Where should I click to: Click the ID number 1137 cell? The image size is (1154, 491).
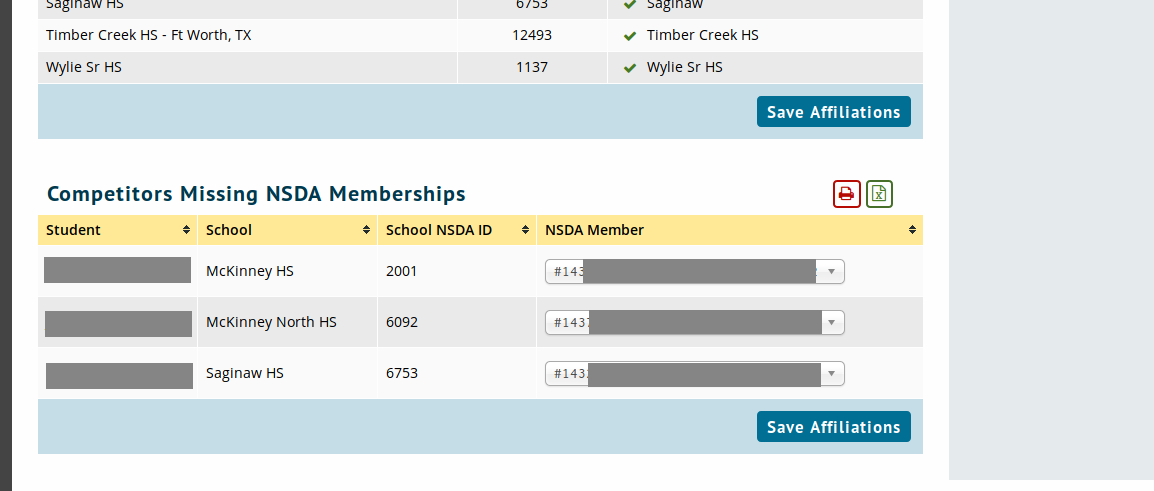(x=532, y=67)
